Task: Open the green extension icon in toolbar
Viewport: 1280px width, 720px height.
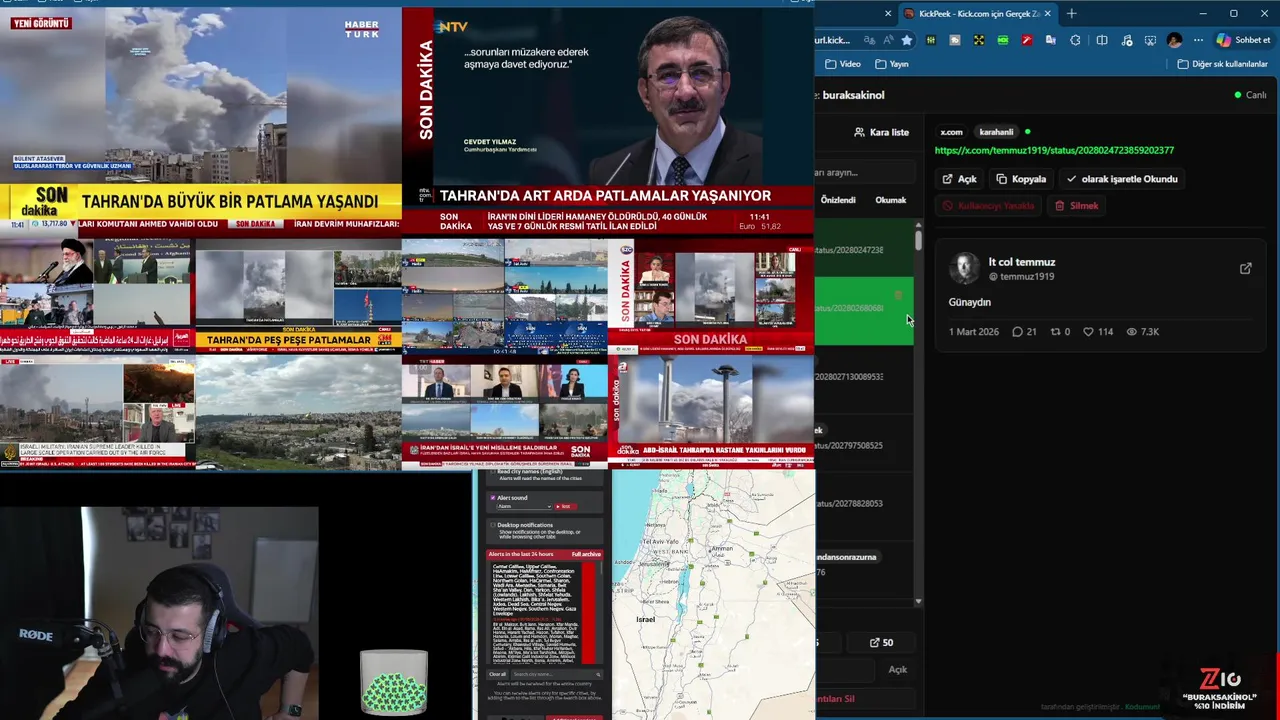Action: coord(1003,40)
